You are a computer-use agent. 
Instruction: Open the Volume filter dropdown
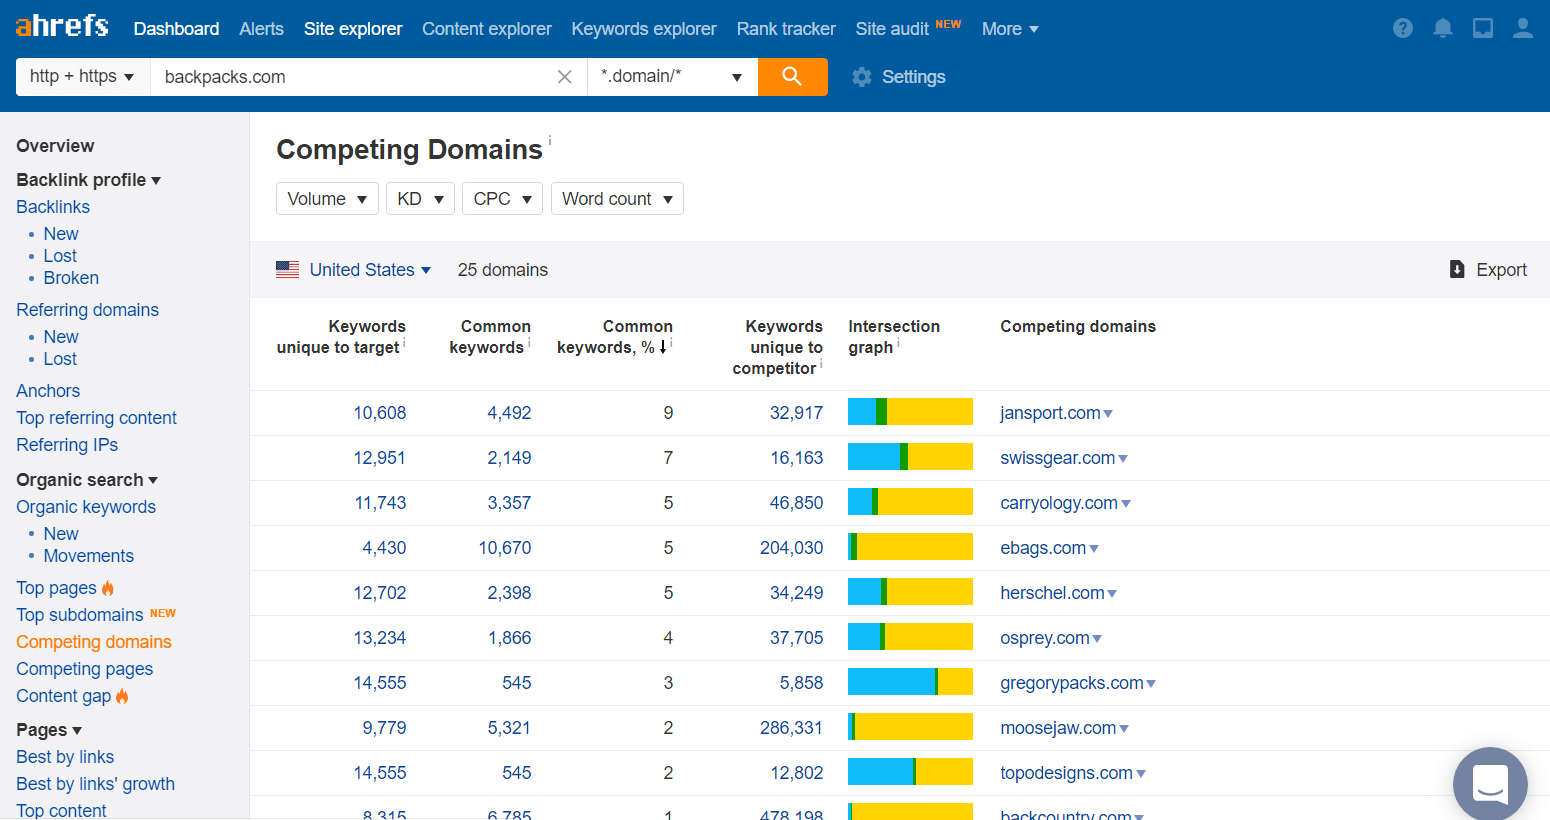[327, 198]
